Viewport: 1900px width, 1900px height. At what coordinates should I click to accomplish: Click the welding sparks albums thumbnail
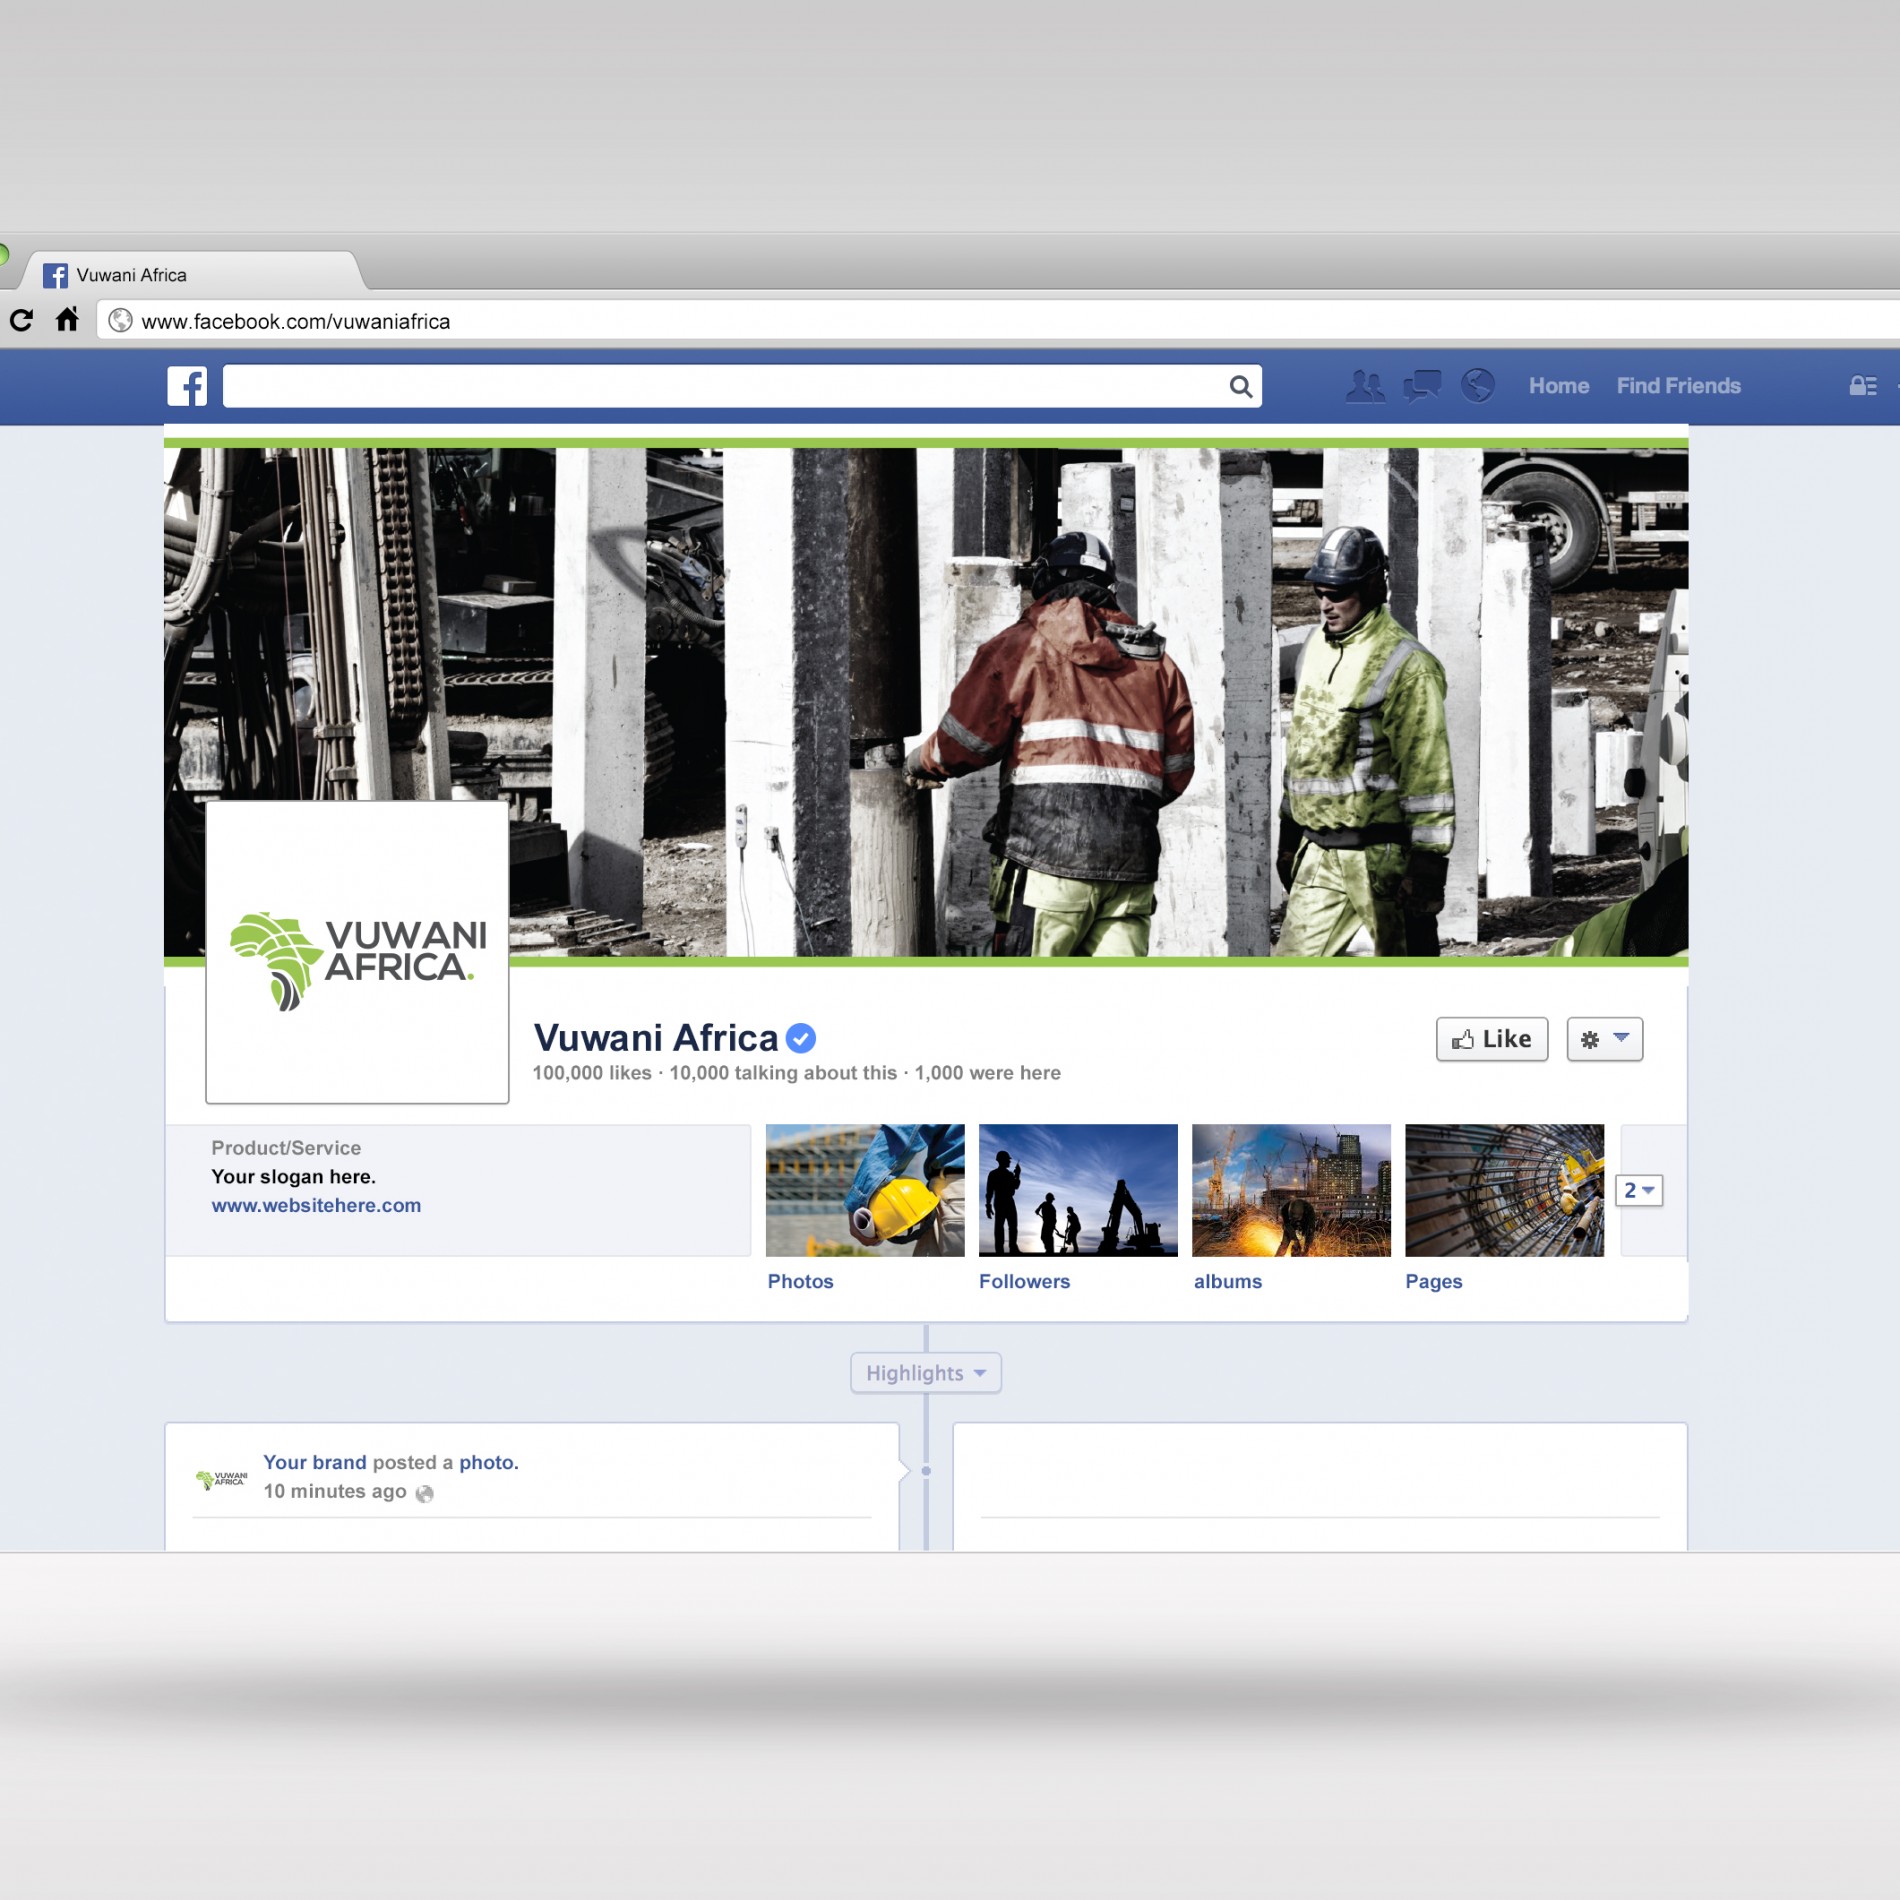tap(1291, 1190)
